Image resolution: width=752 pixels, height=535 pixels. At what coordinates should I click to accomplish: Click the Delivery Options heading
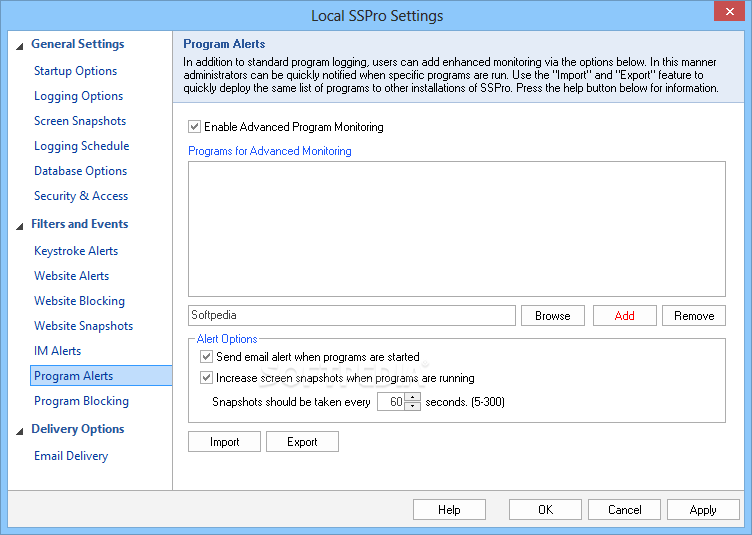pyautogui.click(x=77, y=429)
